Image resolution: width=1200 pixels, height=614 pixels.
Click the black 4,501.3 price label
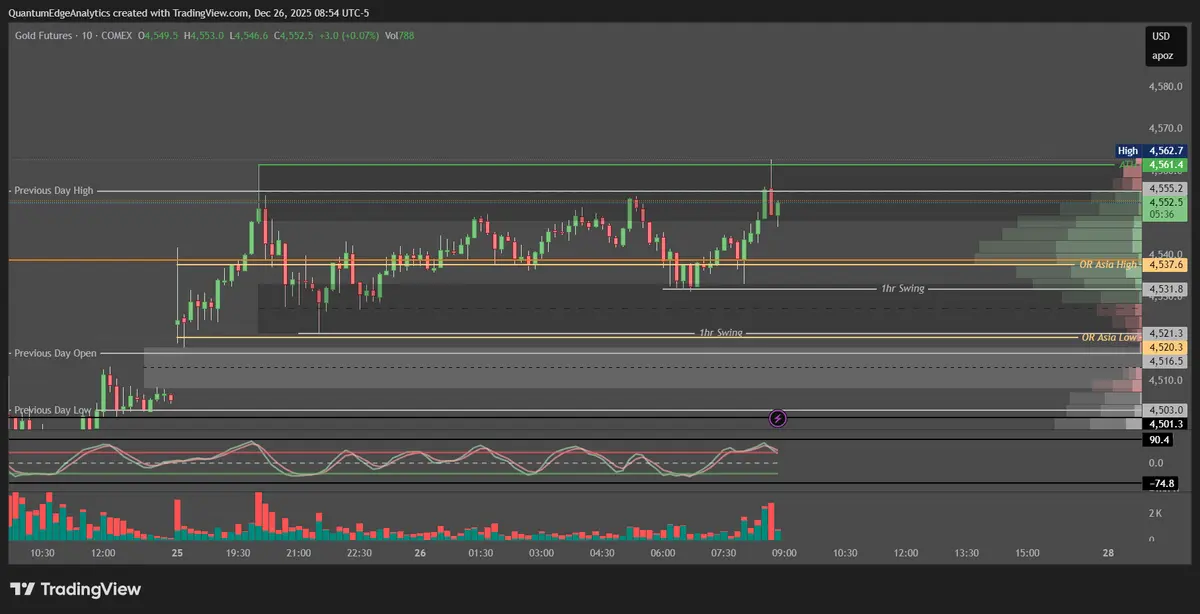[x=1166, y=424]
